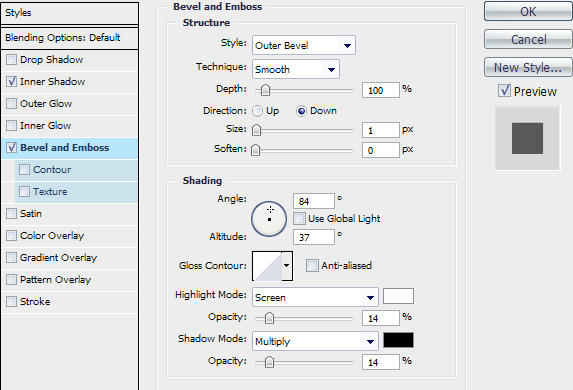Screen dimensions: 573x390
Task: Click the Size slider handle
Action: [x=257, y=130]
